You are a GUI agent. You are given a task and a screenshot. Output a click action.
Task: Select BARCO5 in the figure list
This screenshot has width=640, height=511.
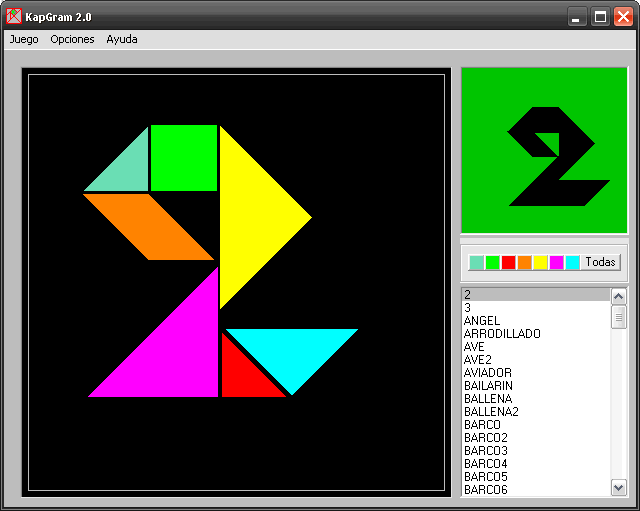coord(536,477)
